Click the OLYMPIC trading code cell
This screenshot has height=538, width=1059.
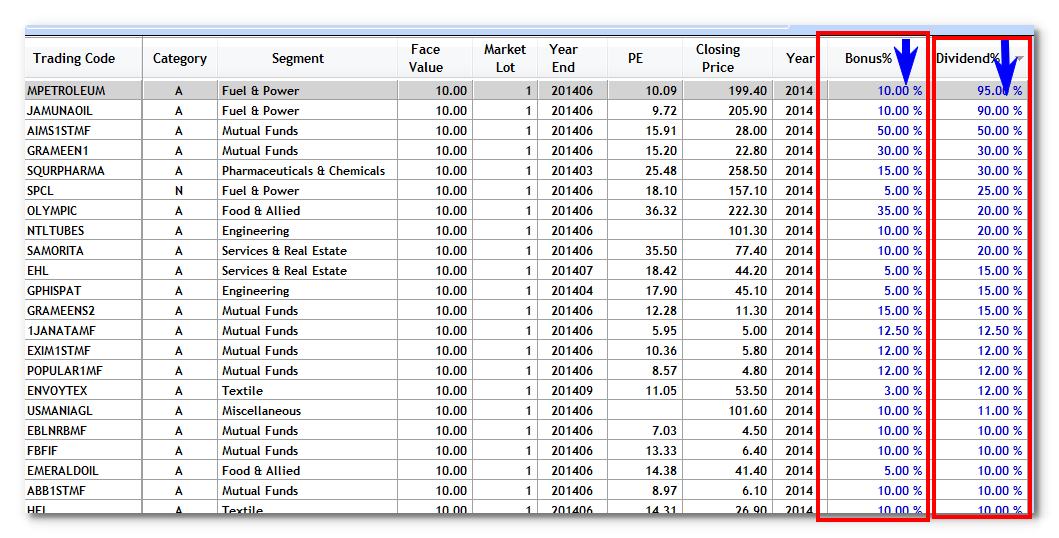[x=51, y=211]
